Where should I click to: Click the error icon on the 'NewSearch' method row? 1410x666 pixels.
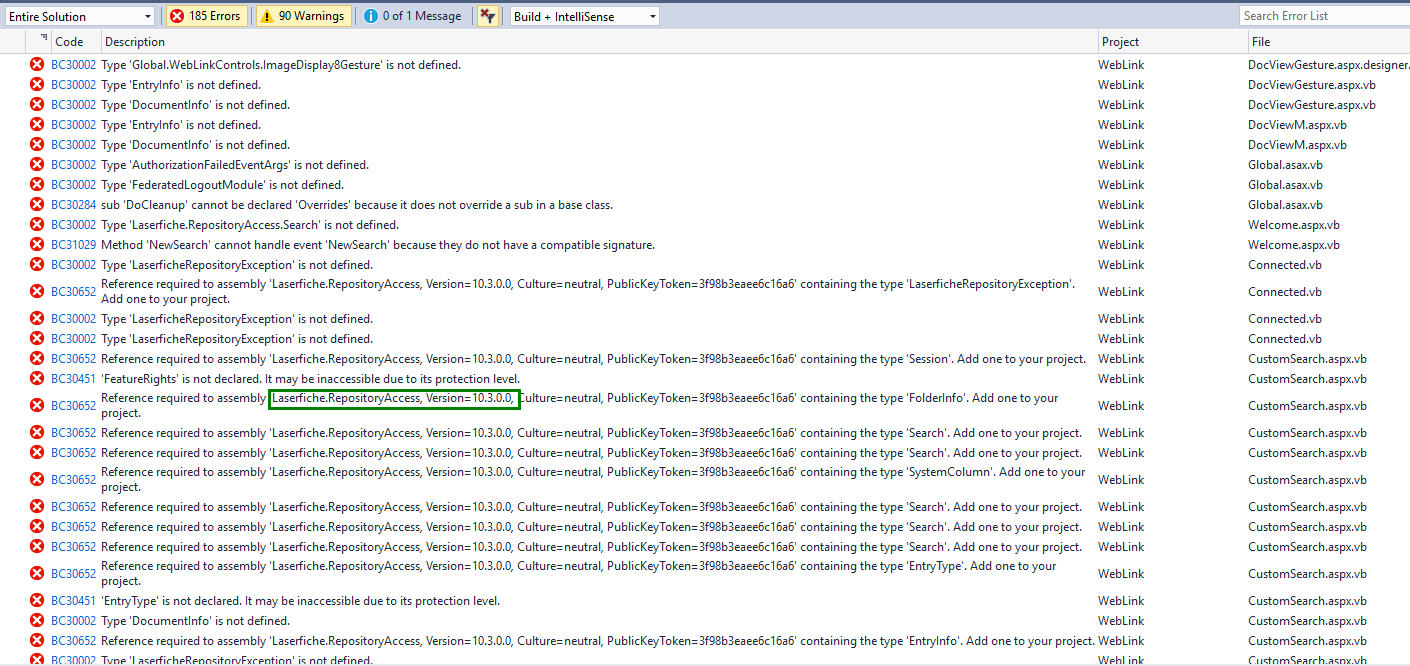(x=37, y=245)
